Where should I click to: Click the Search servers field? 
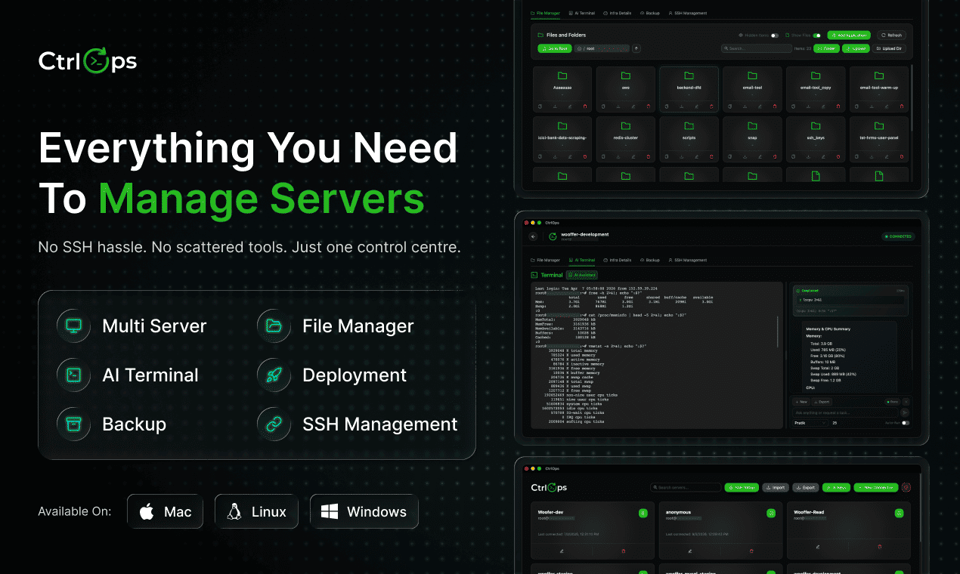pyautogui.click(x=686, y=488)
